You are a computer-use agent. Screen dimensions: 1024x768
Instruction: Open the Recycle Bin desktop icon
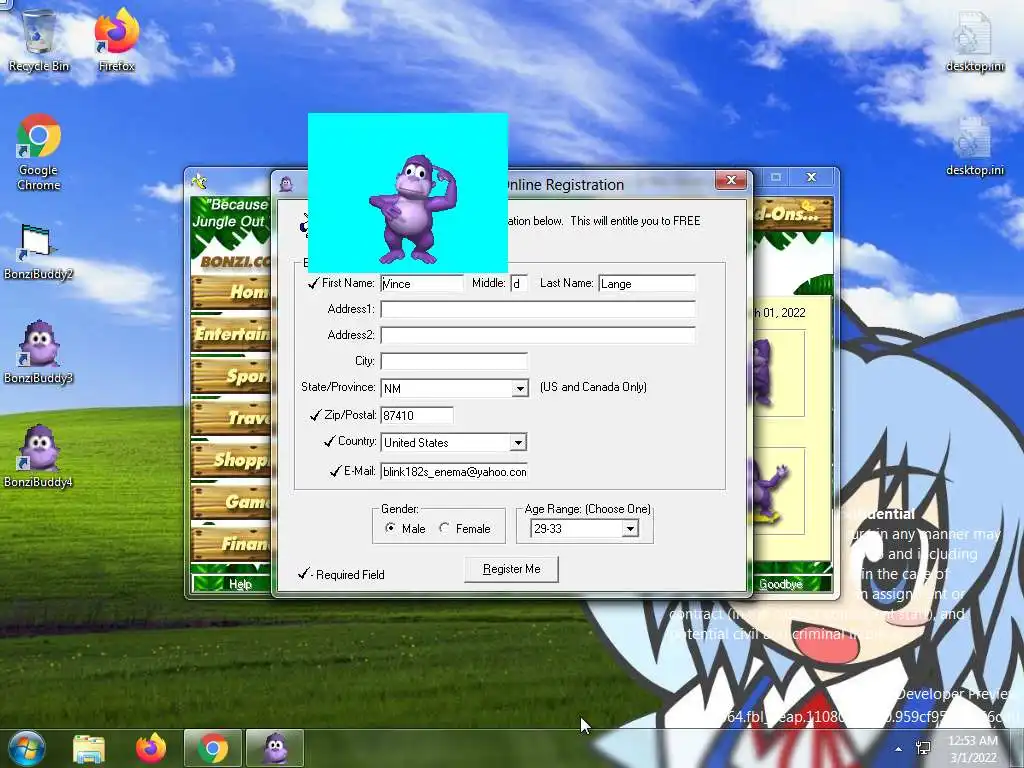point(39,40)
